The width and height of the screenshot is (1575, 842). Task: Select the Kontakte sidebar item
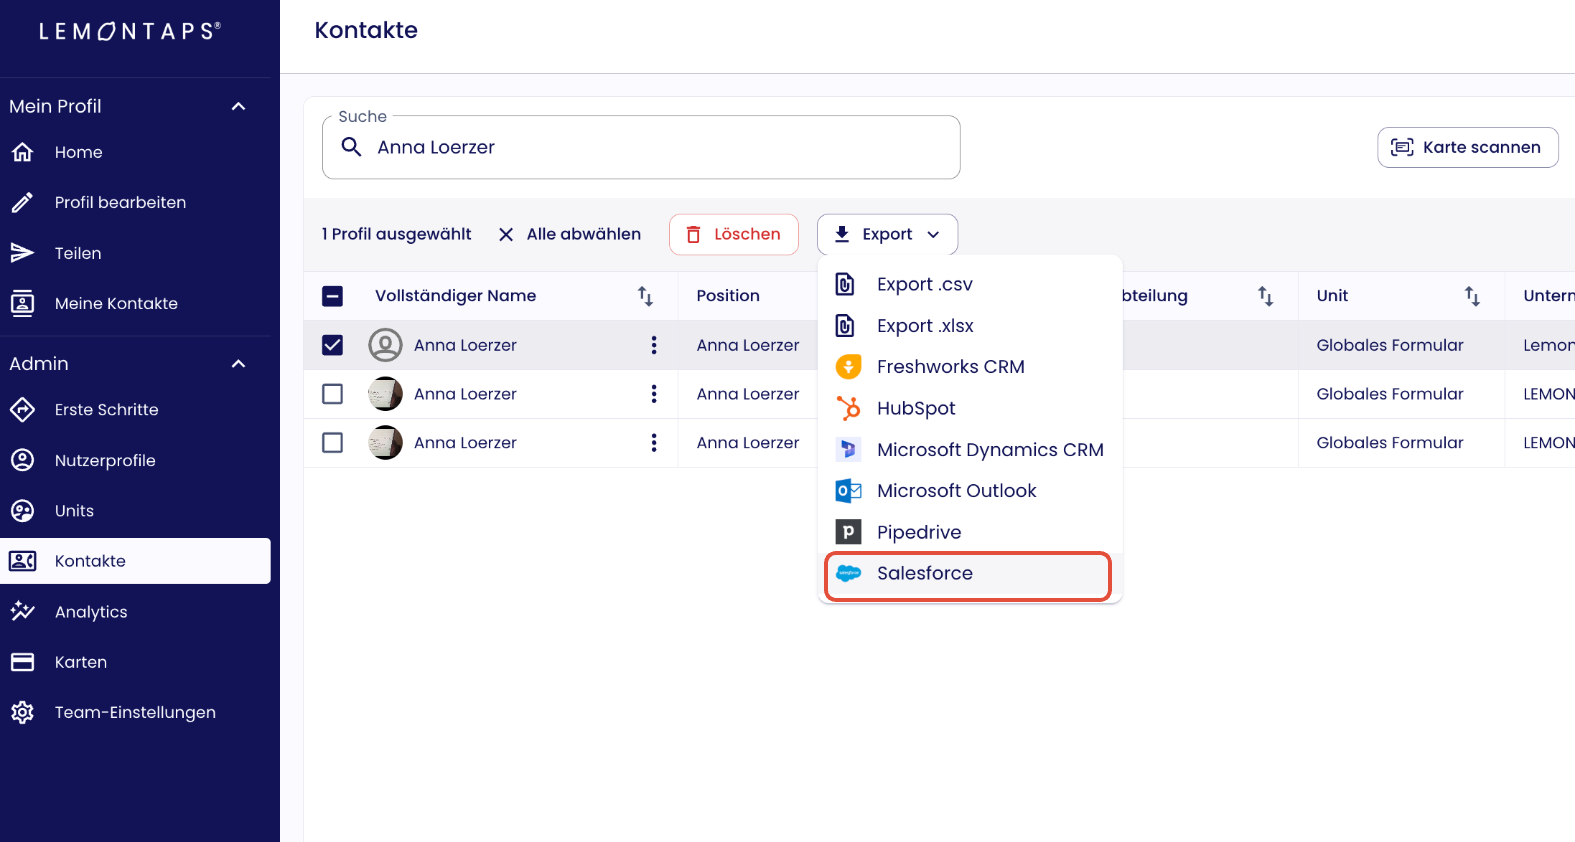(135, 561)
